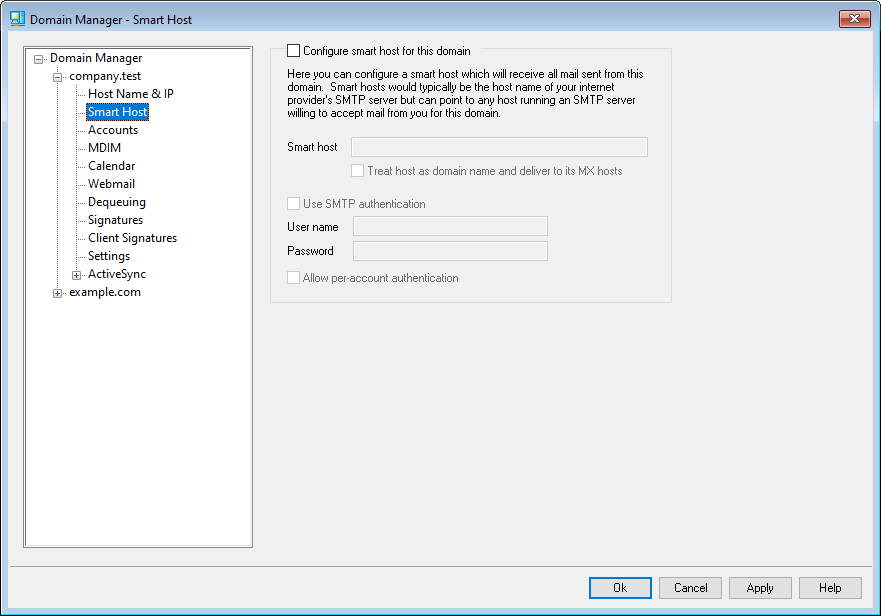Open the MDIM page
This screenshot has width=881, height=616.
[x=104, y=148]
